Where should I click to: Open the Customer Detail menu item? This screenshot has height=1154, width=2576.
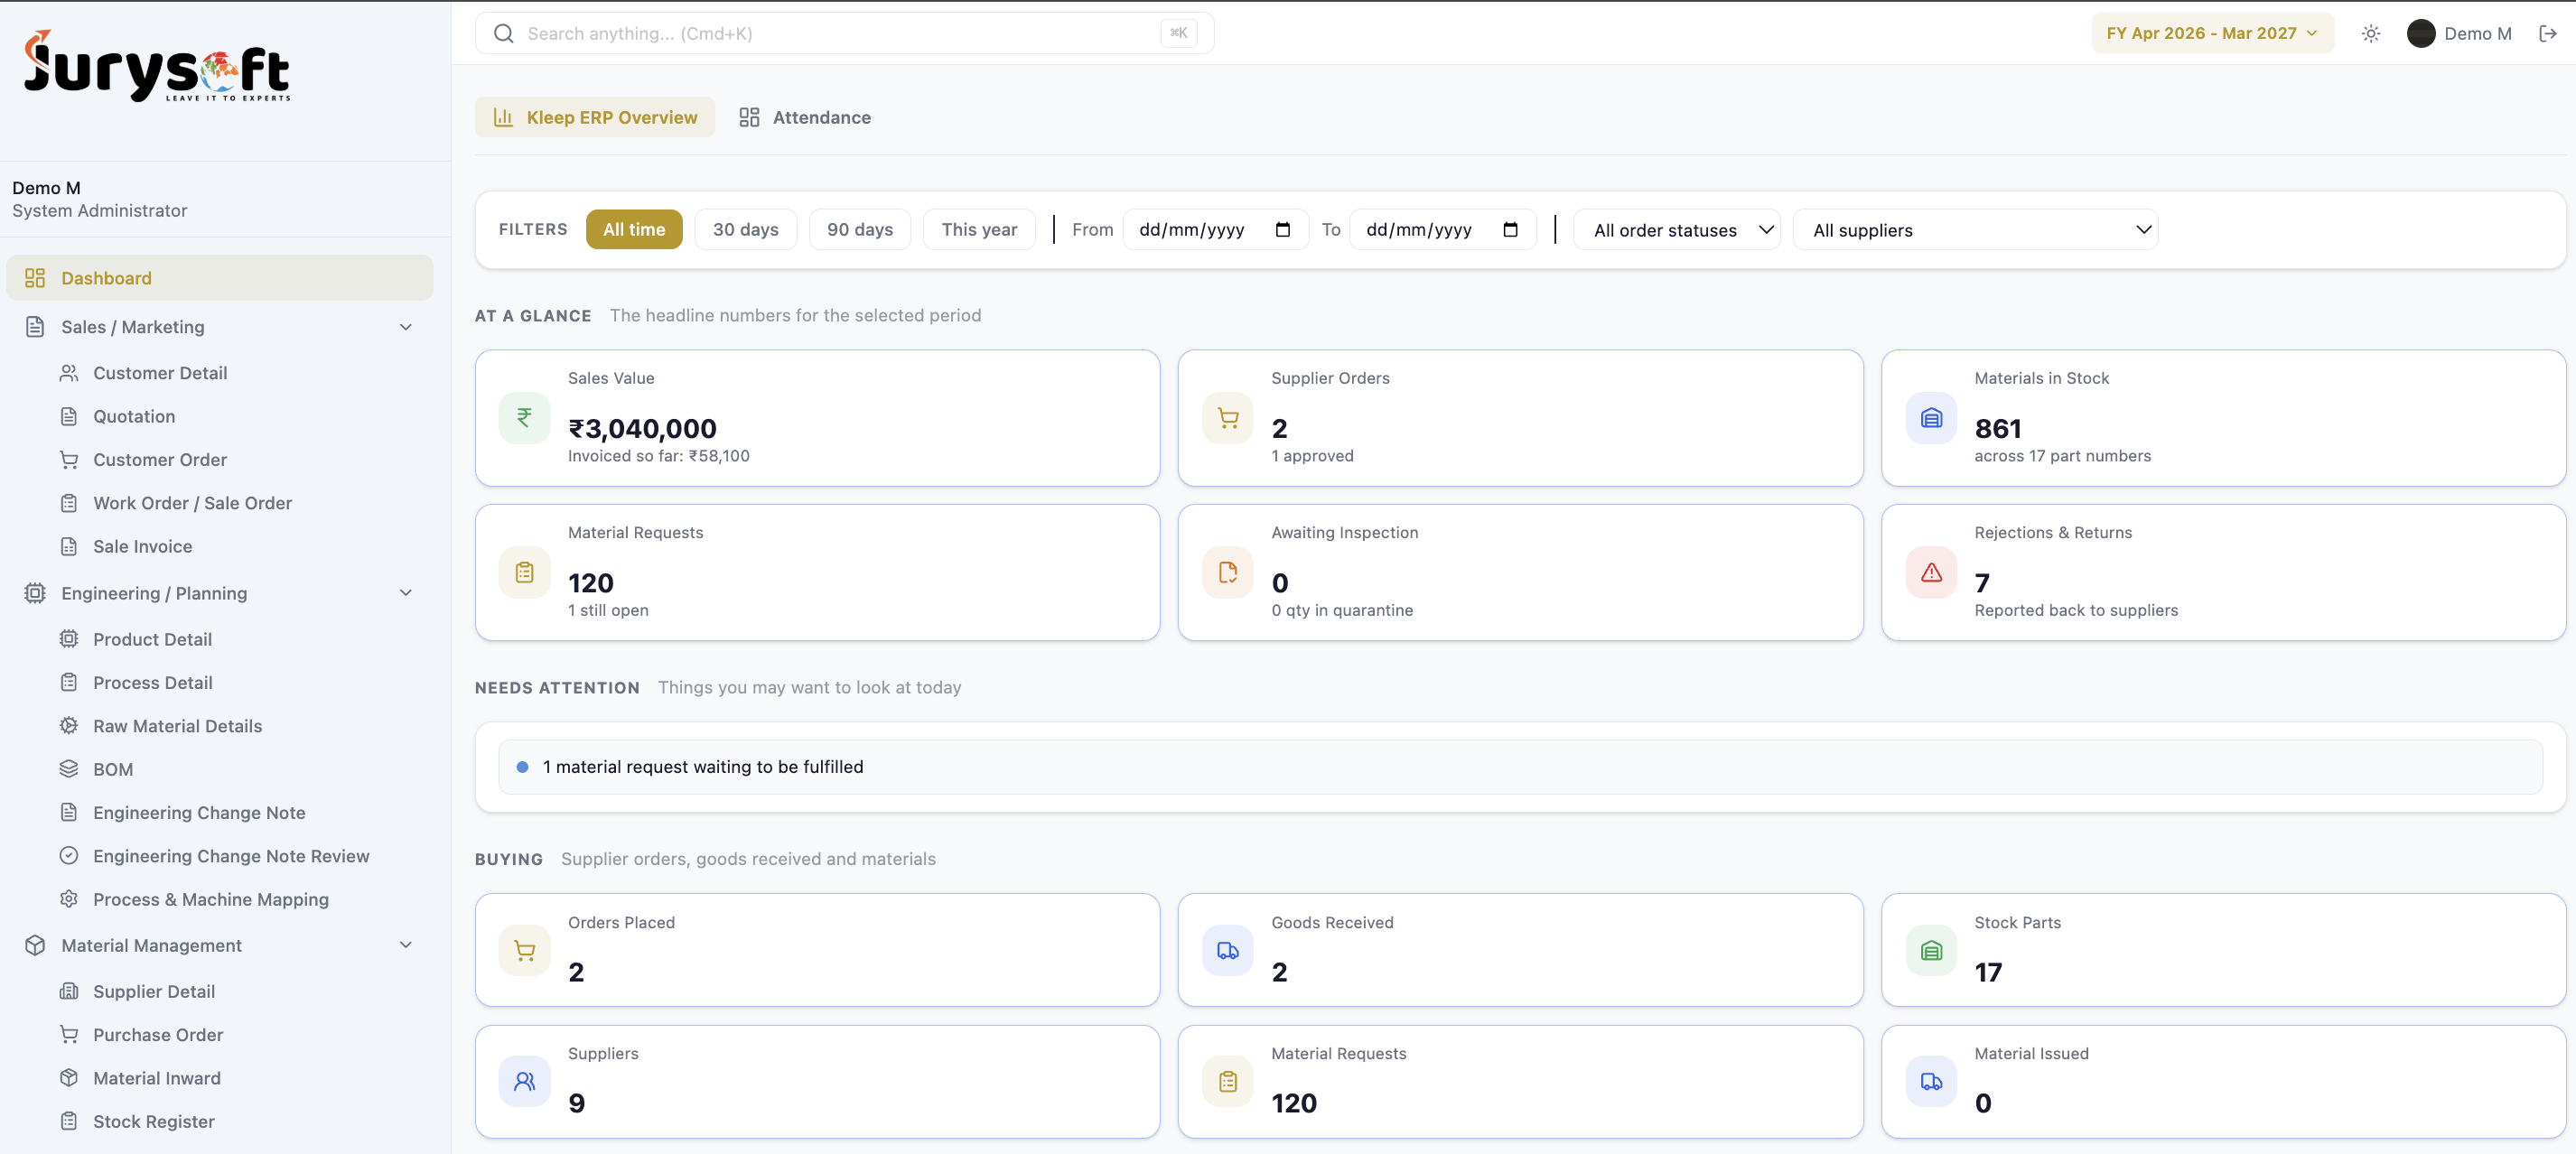(x=160, y=373)
